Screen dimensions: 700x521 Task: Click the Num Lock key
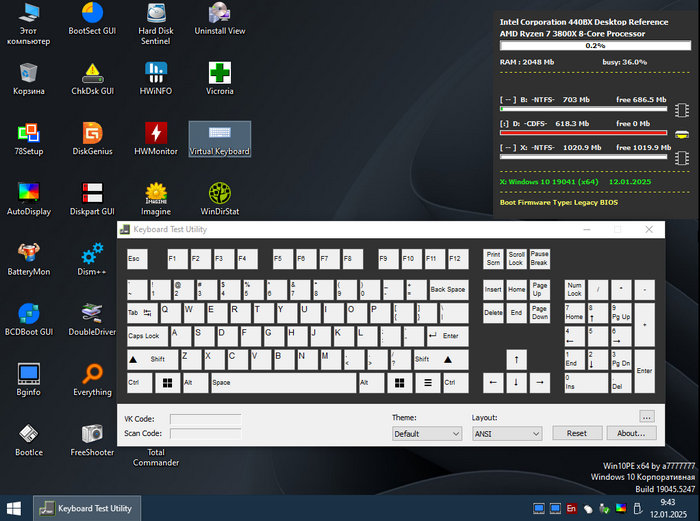(575, 290)
